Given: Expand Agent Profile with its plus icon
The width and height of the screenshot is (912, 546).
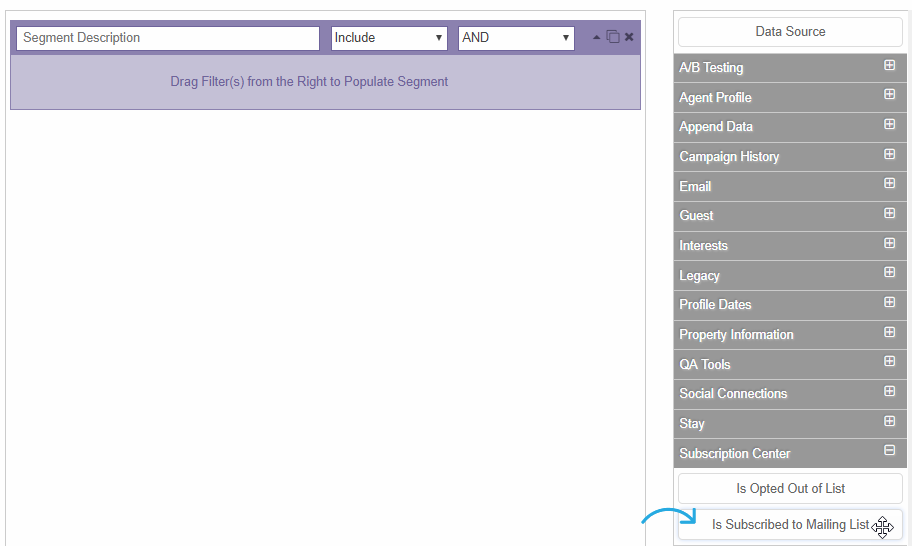Looking at the screenshot, I should point(889,94).
